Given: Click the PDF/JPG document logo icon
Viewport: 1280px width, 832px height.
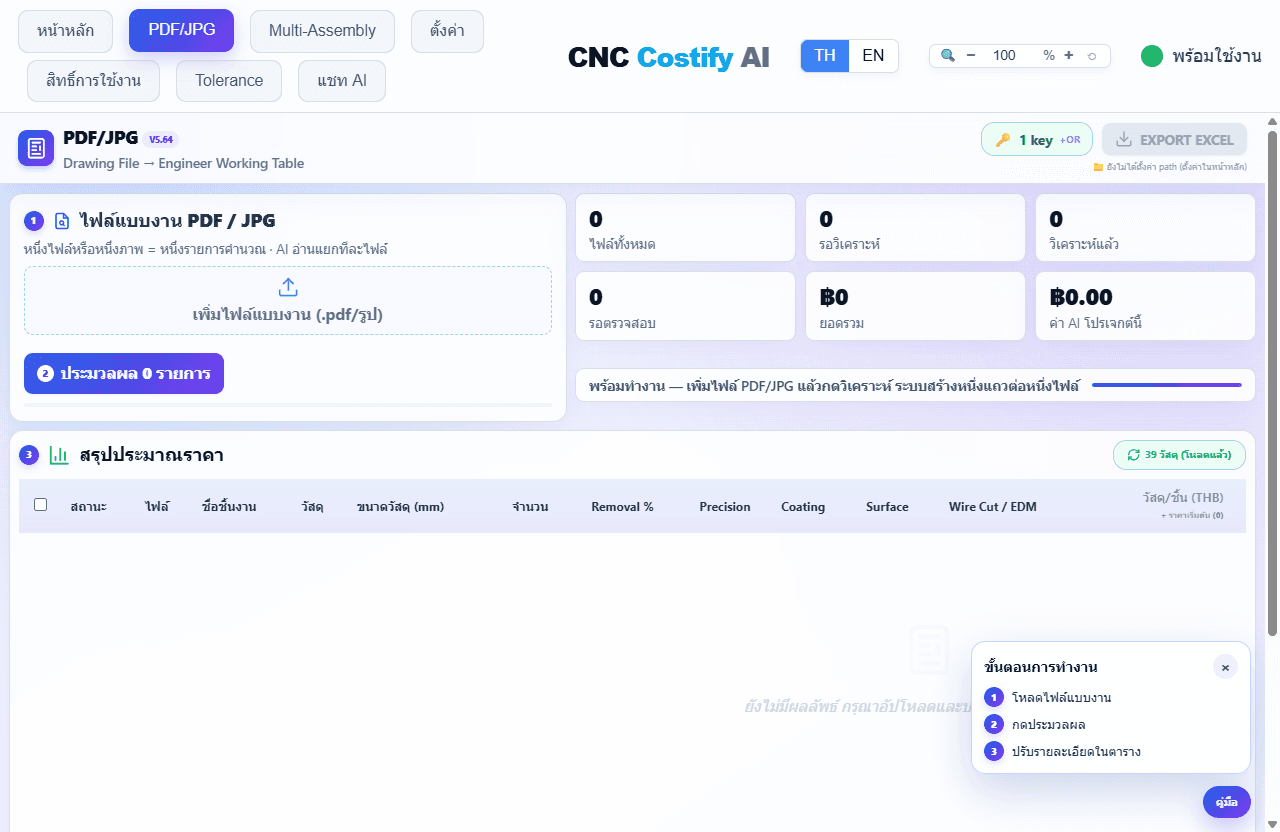Looking at the screenshot, I should [x=36, y=148].
